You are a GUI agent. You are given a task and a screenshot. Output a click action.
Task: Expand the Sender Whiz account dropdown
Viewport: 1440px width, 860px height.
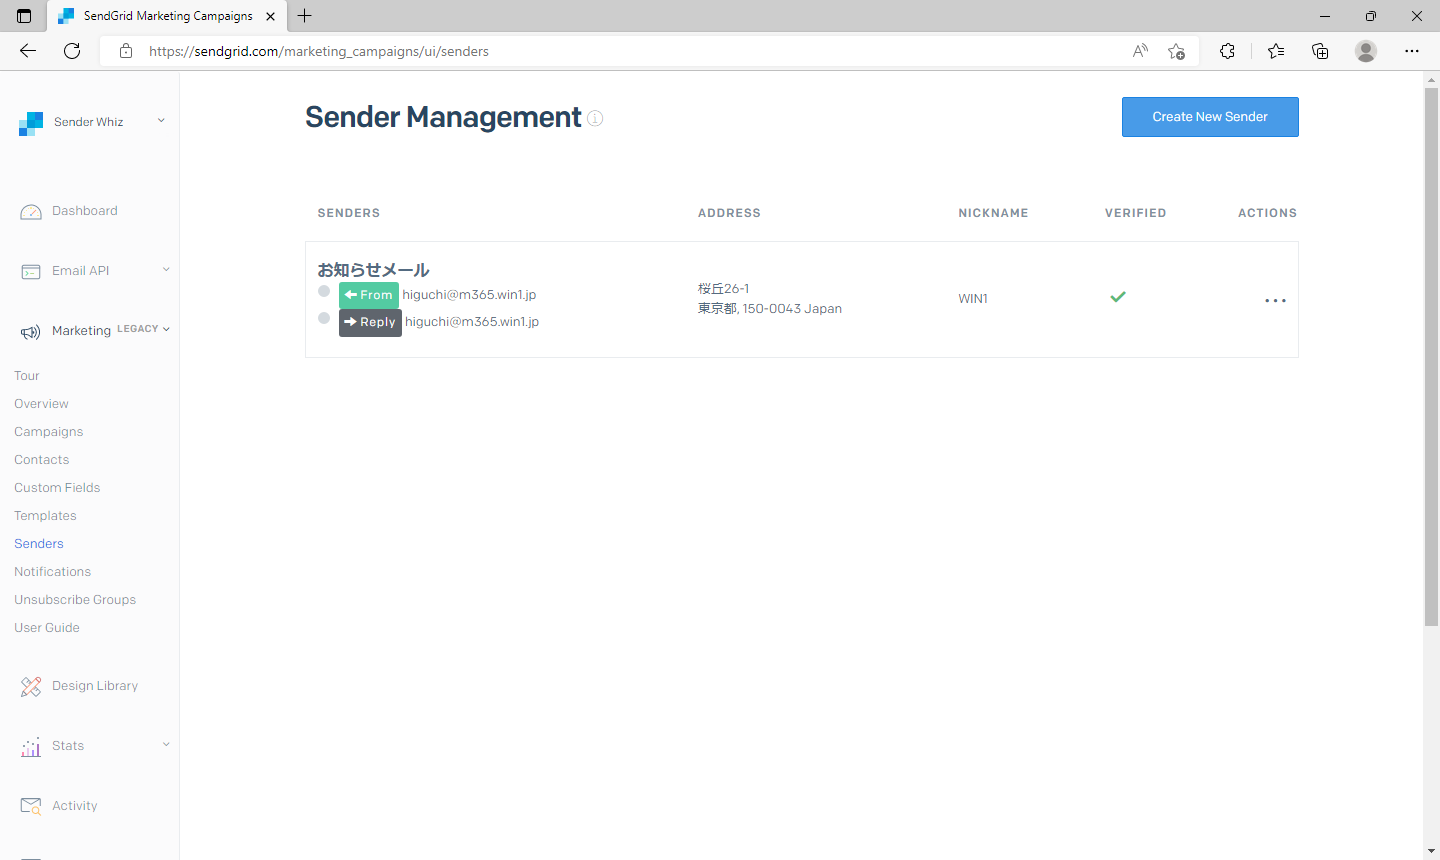tap(161, 121)
